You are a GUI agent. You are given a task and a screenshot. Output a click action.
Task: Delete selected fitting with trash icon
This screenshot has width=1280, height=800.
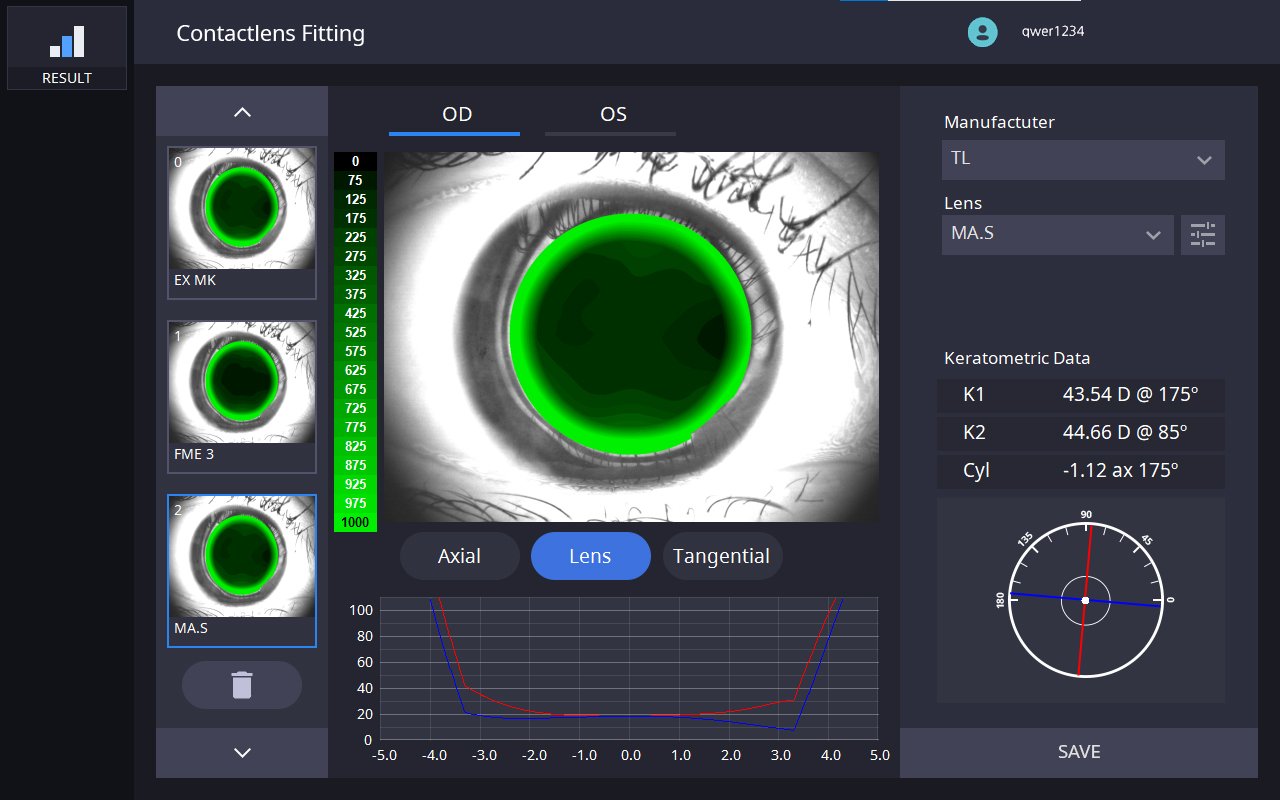coord(242,685)
